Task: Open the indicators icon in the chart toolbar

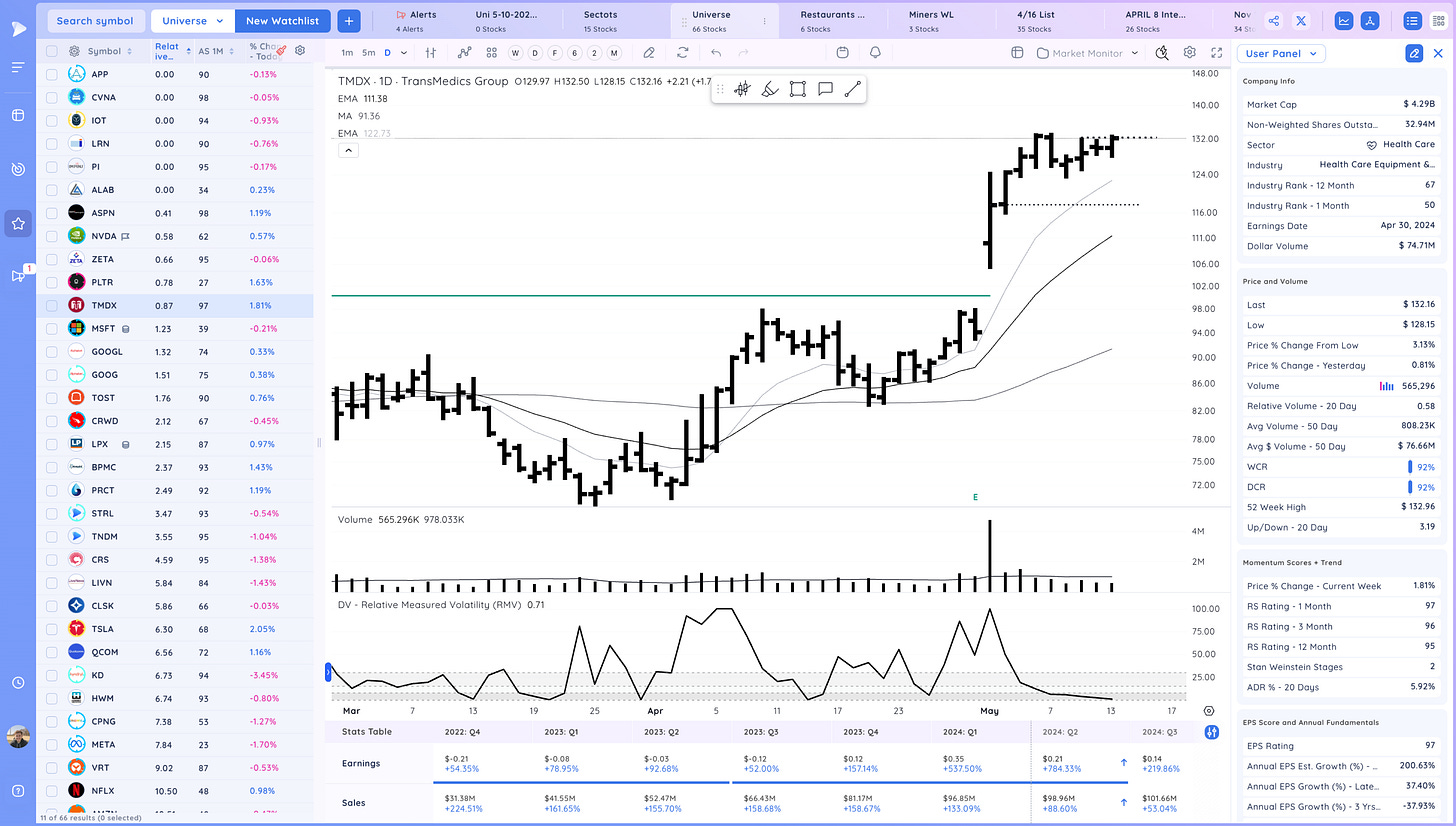Action: pyautogui.click(x=465, y=53)
